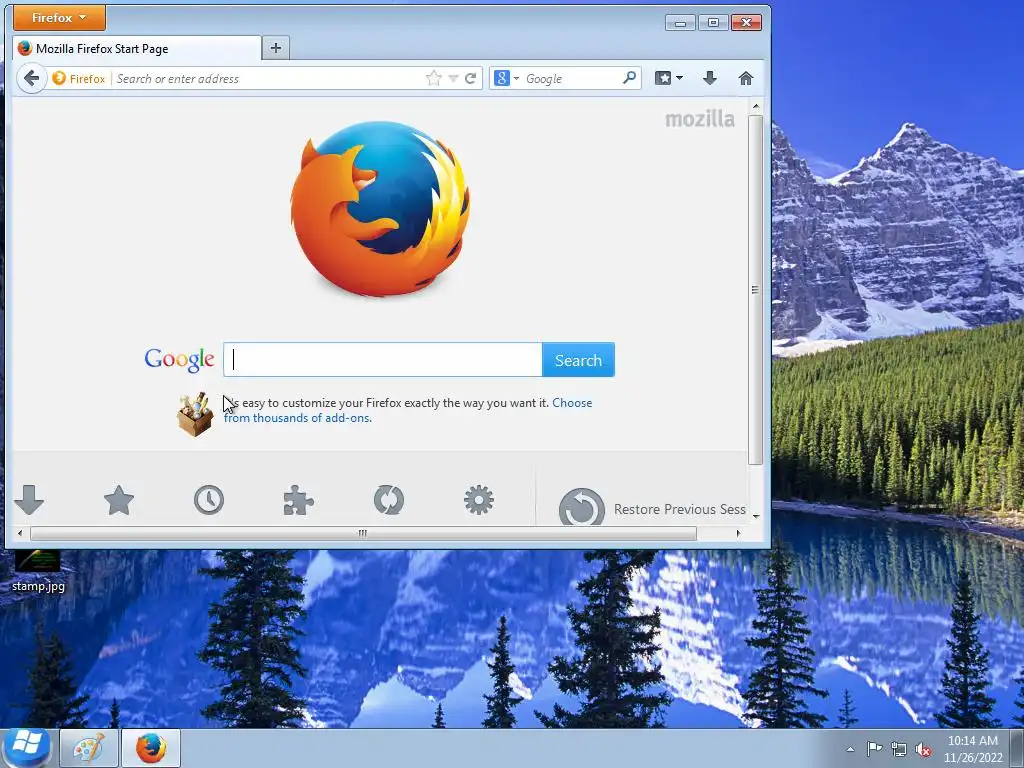Focus the start page Google search box
Screen dimensions: 1024x768
[x=383, y=360]
